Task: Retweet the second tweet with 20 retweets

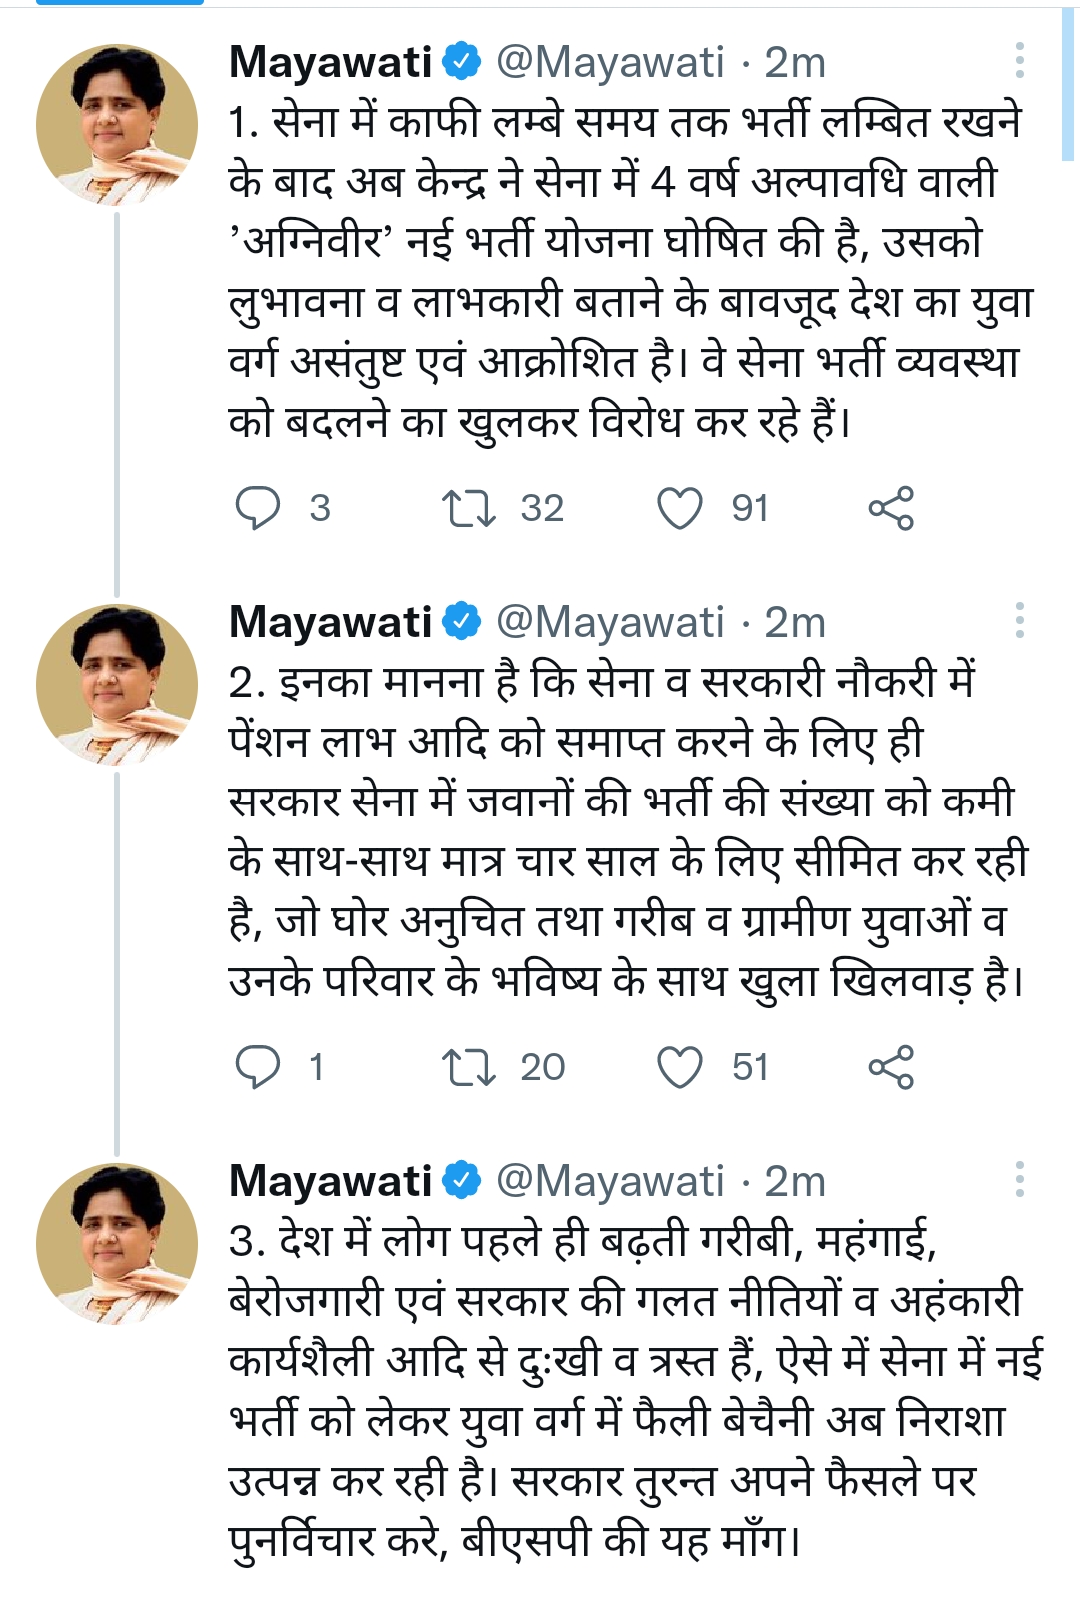Action: click(x=469, y=1067)
